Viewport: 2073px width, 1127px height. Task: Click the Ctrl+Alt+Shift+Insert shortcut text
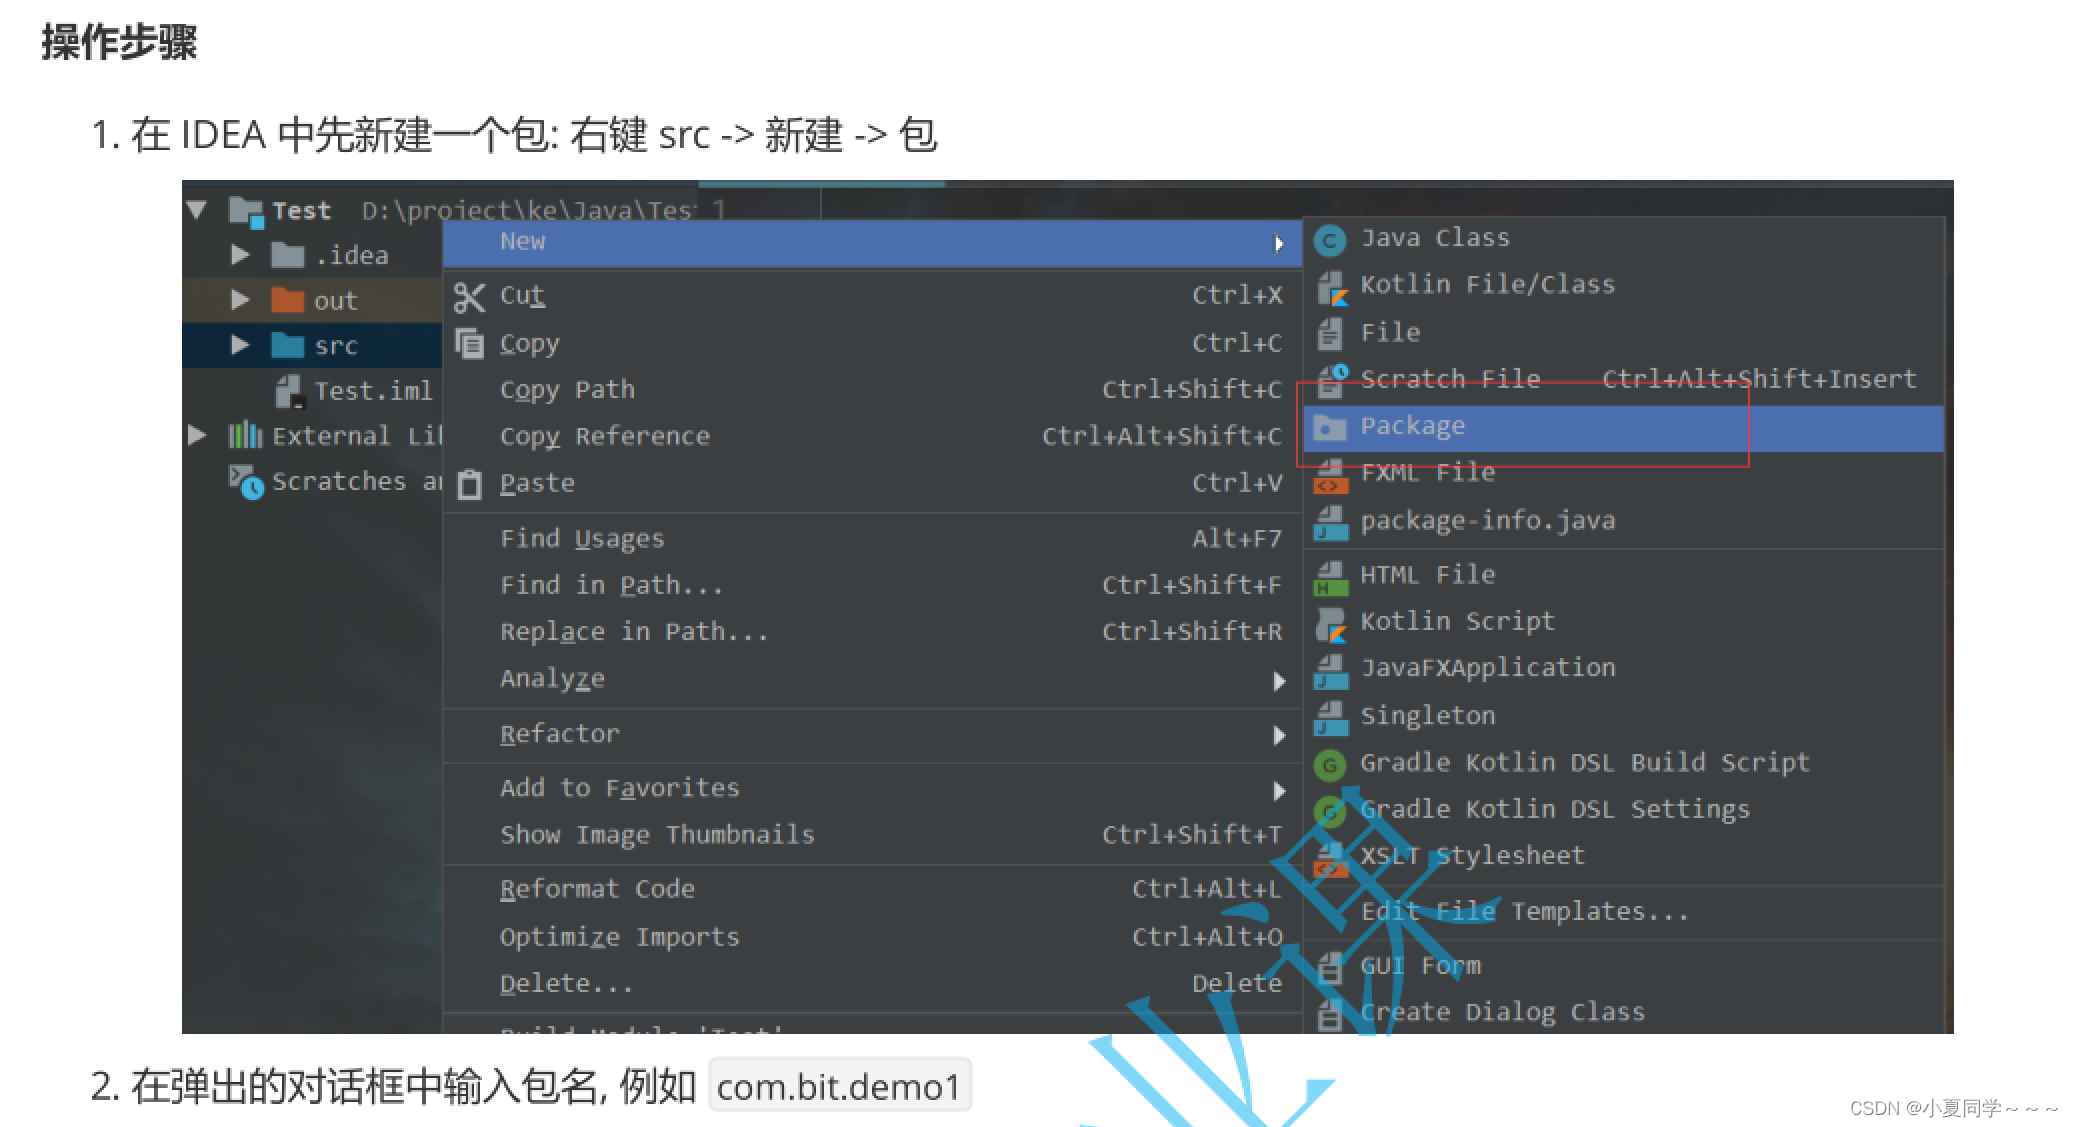(1759, 380)
